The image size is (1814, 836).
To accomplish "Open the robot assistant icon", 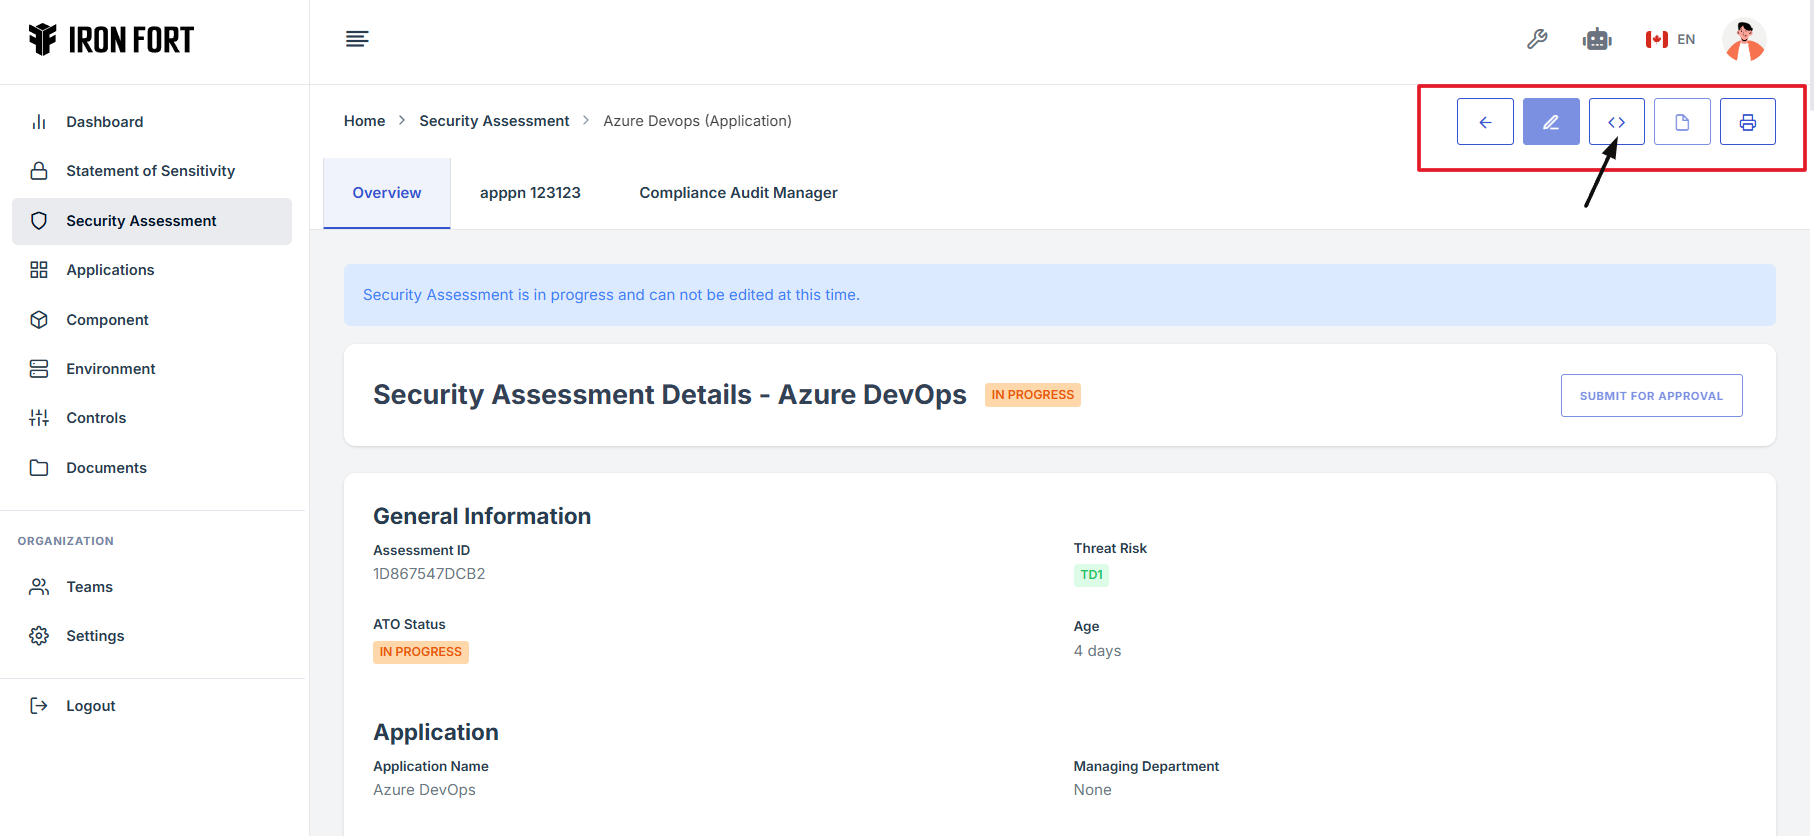I will coord(1597,39).
